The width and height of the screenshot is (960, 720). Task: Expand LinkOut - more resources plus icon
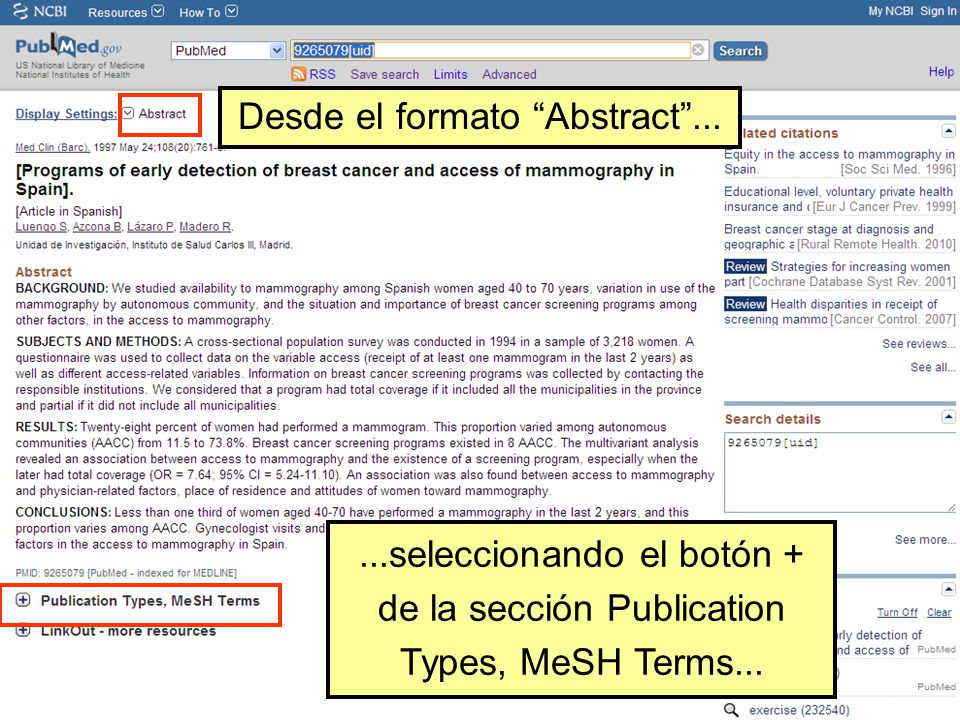[x=23, y=630]
